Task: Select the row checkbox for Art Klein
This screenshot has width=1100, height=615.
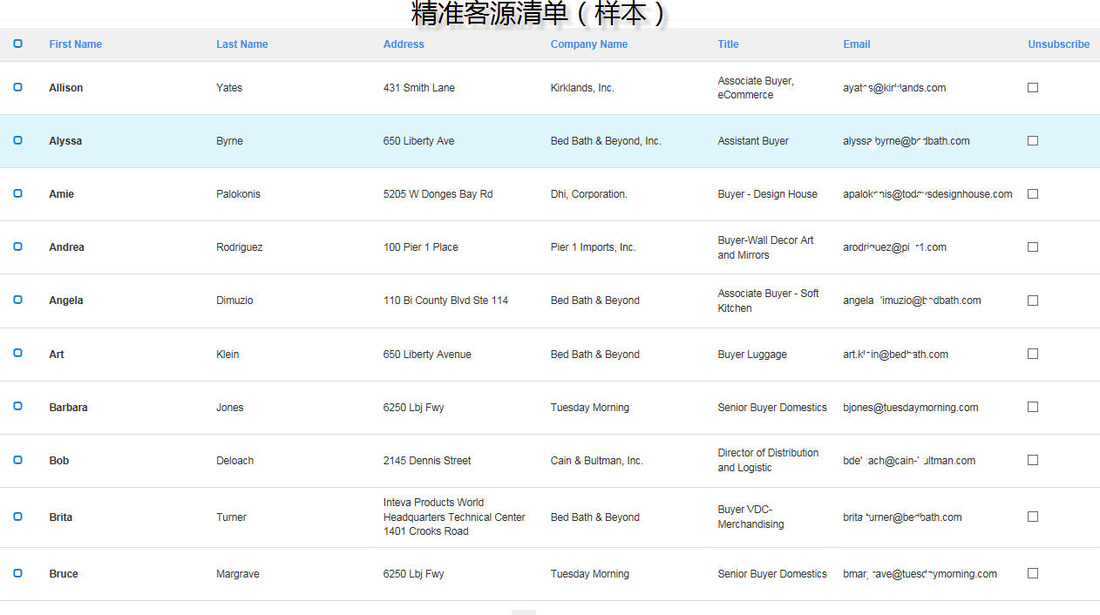Action: coord(18,353)
